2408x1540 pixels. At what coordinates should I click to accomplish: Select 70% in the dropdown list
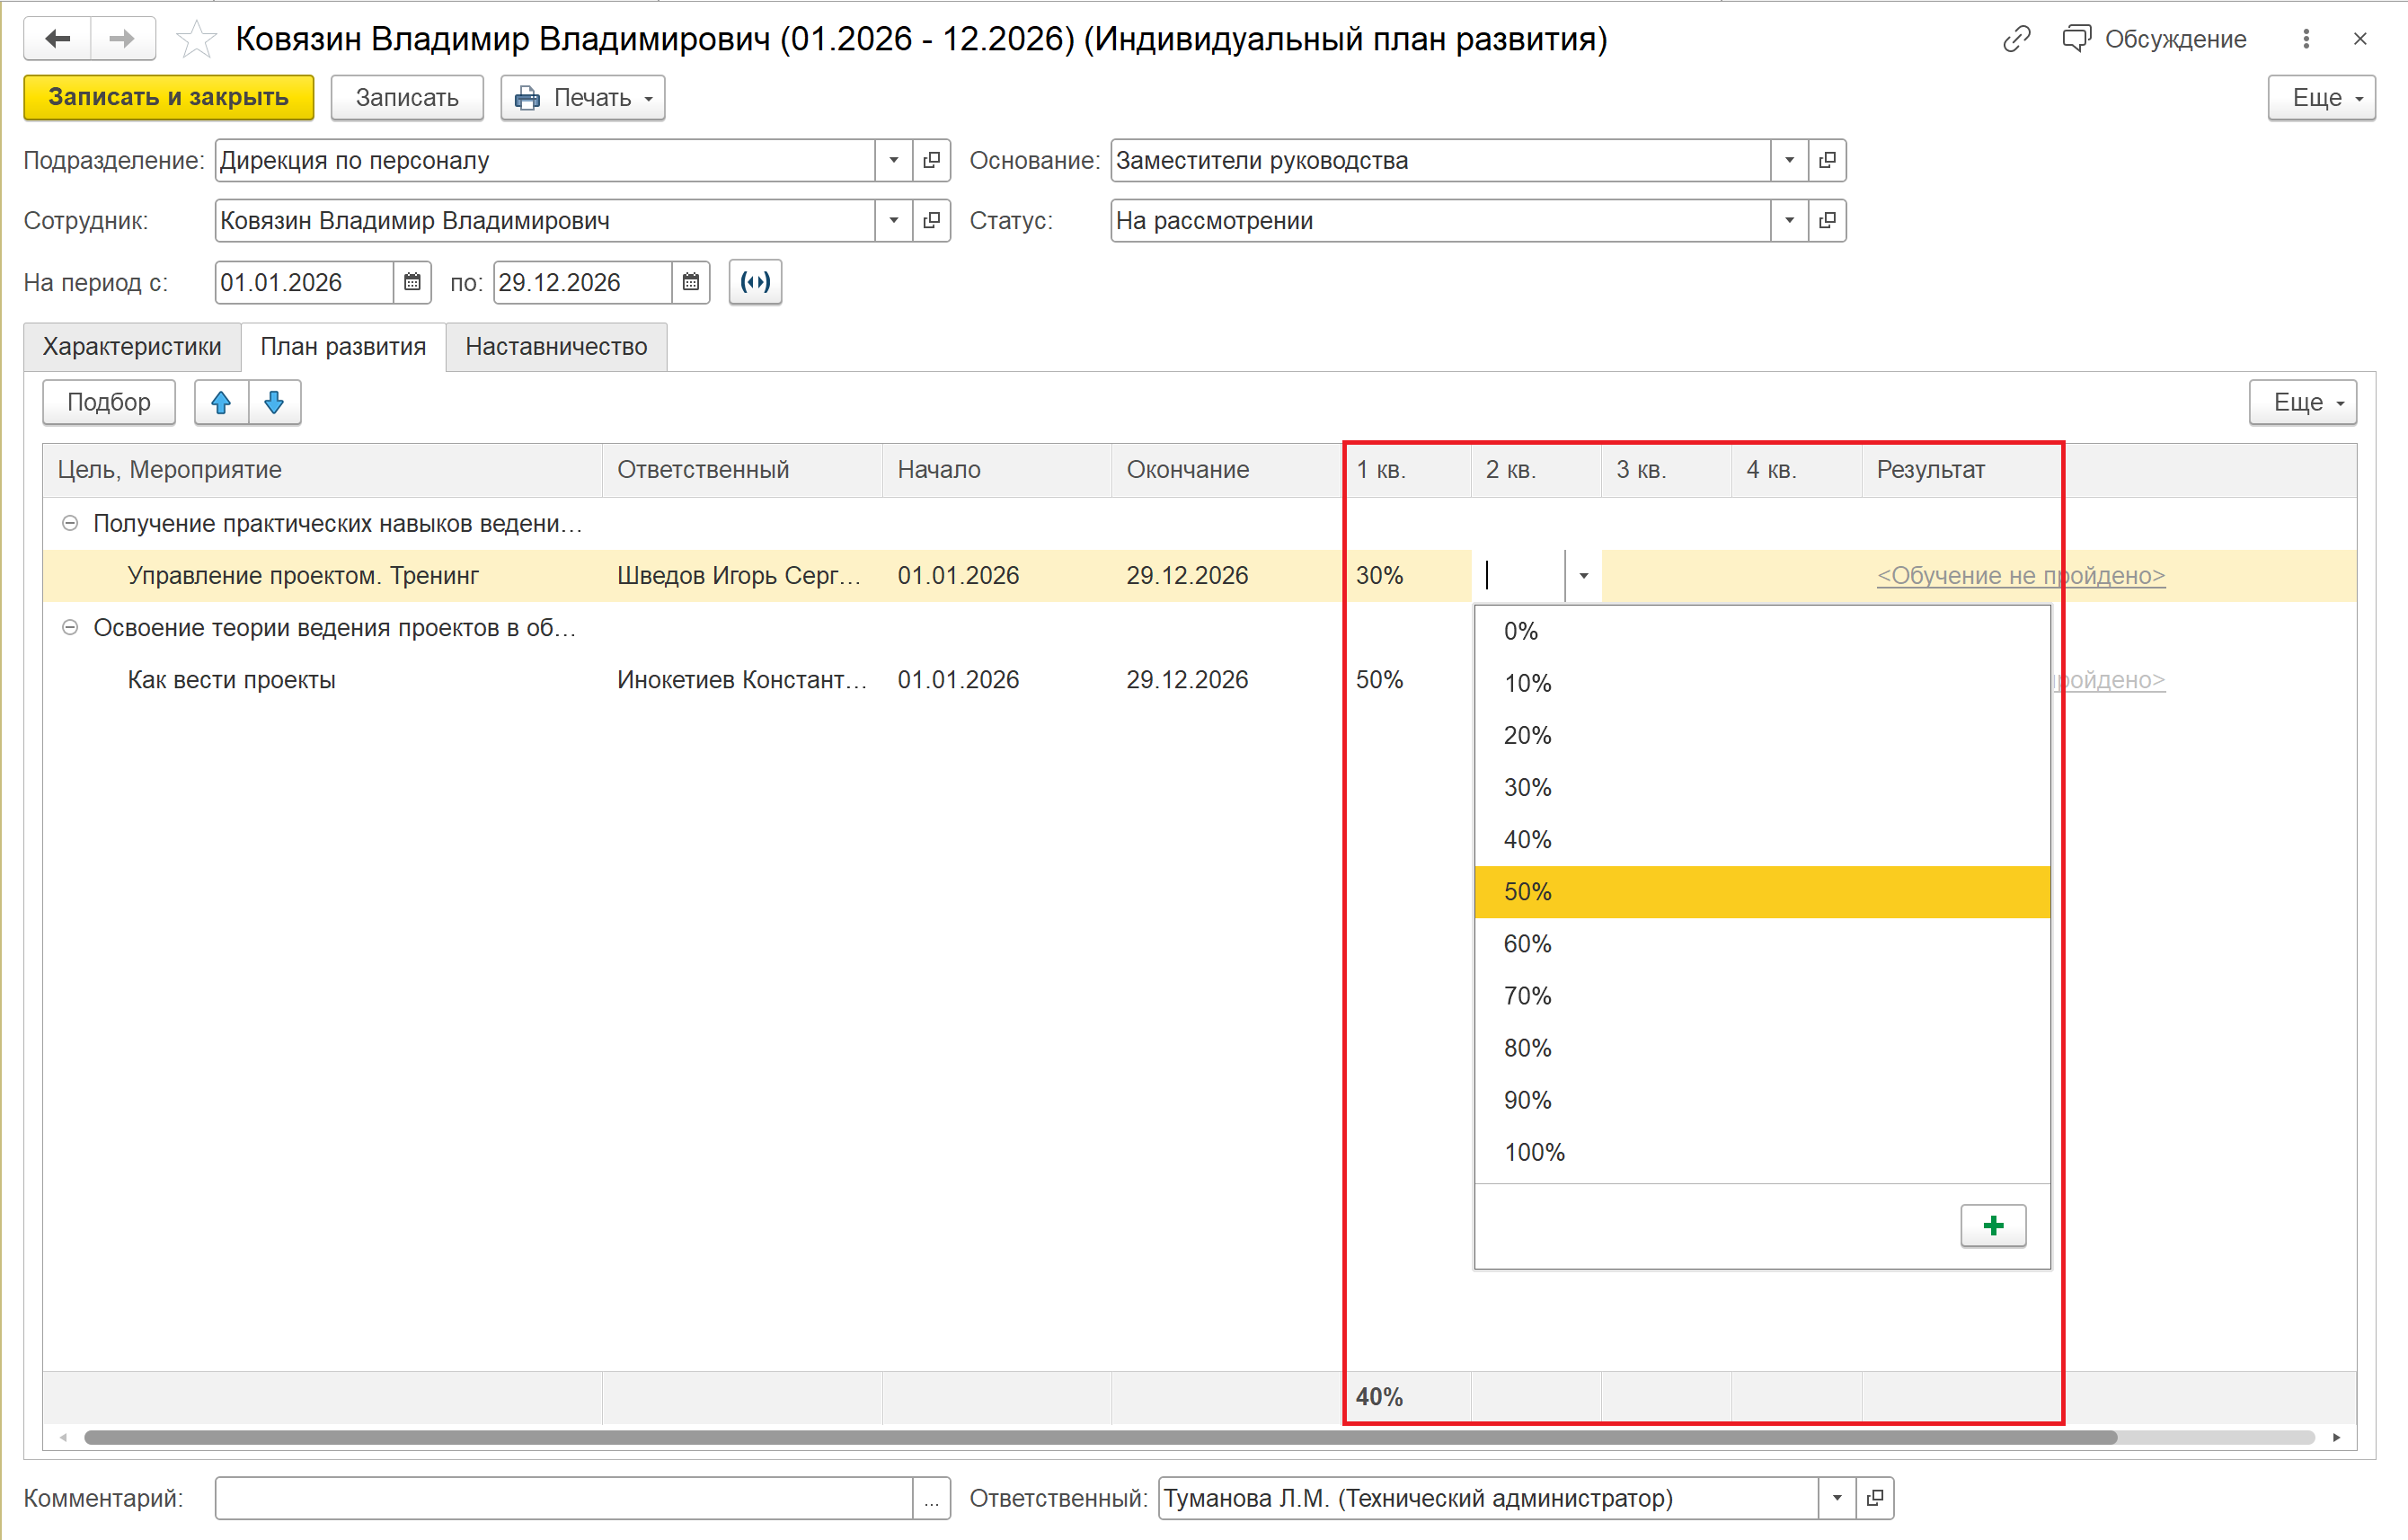(1527, 996)
